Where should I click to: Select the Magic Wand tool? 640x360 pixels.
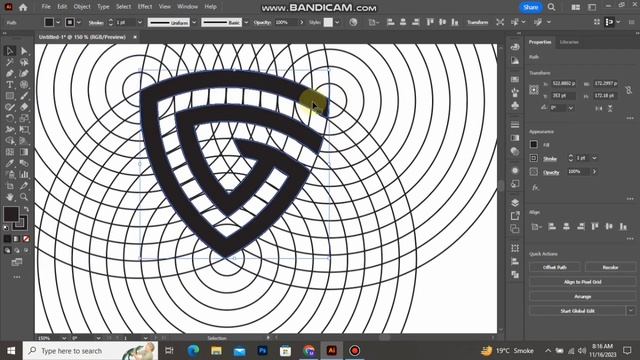coord(10,62)
